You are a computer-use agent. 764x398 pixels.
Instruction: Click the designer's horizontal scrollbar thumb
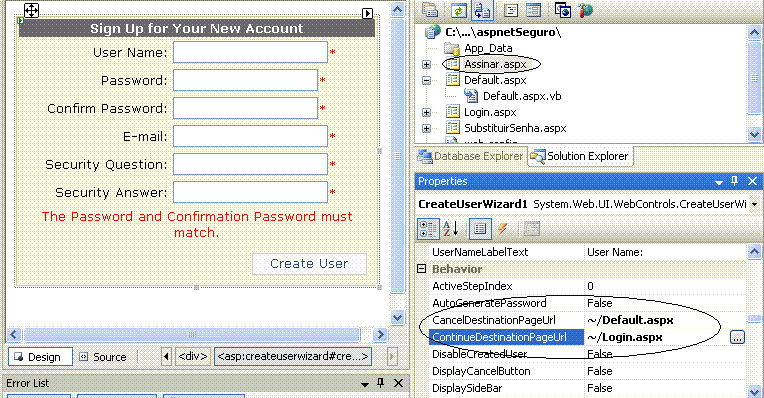(191, 335)
